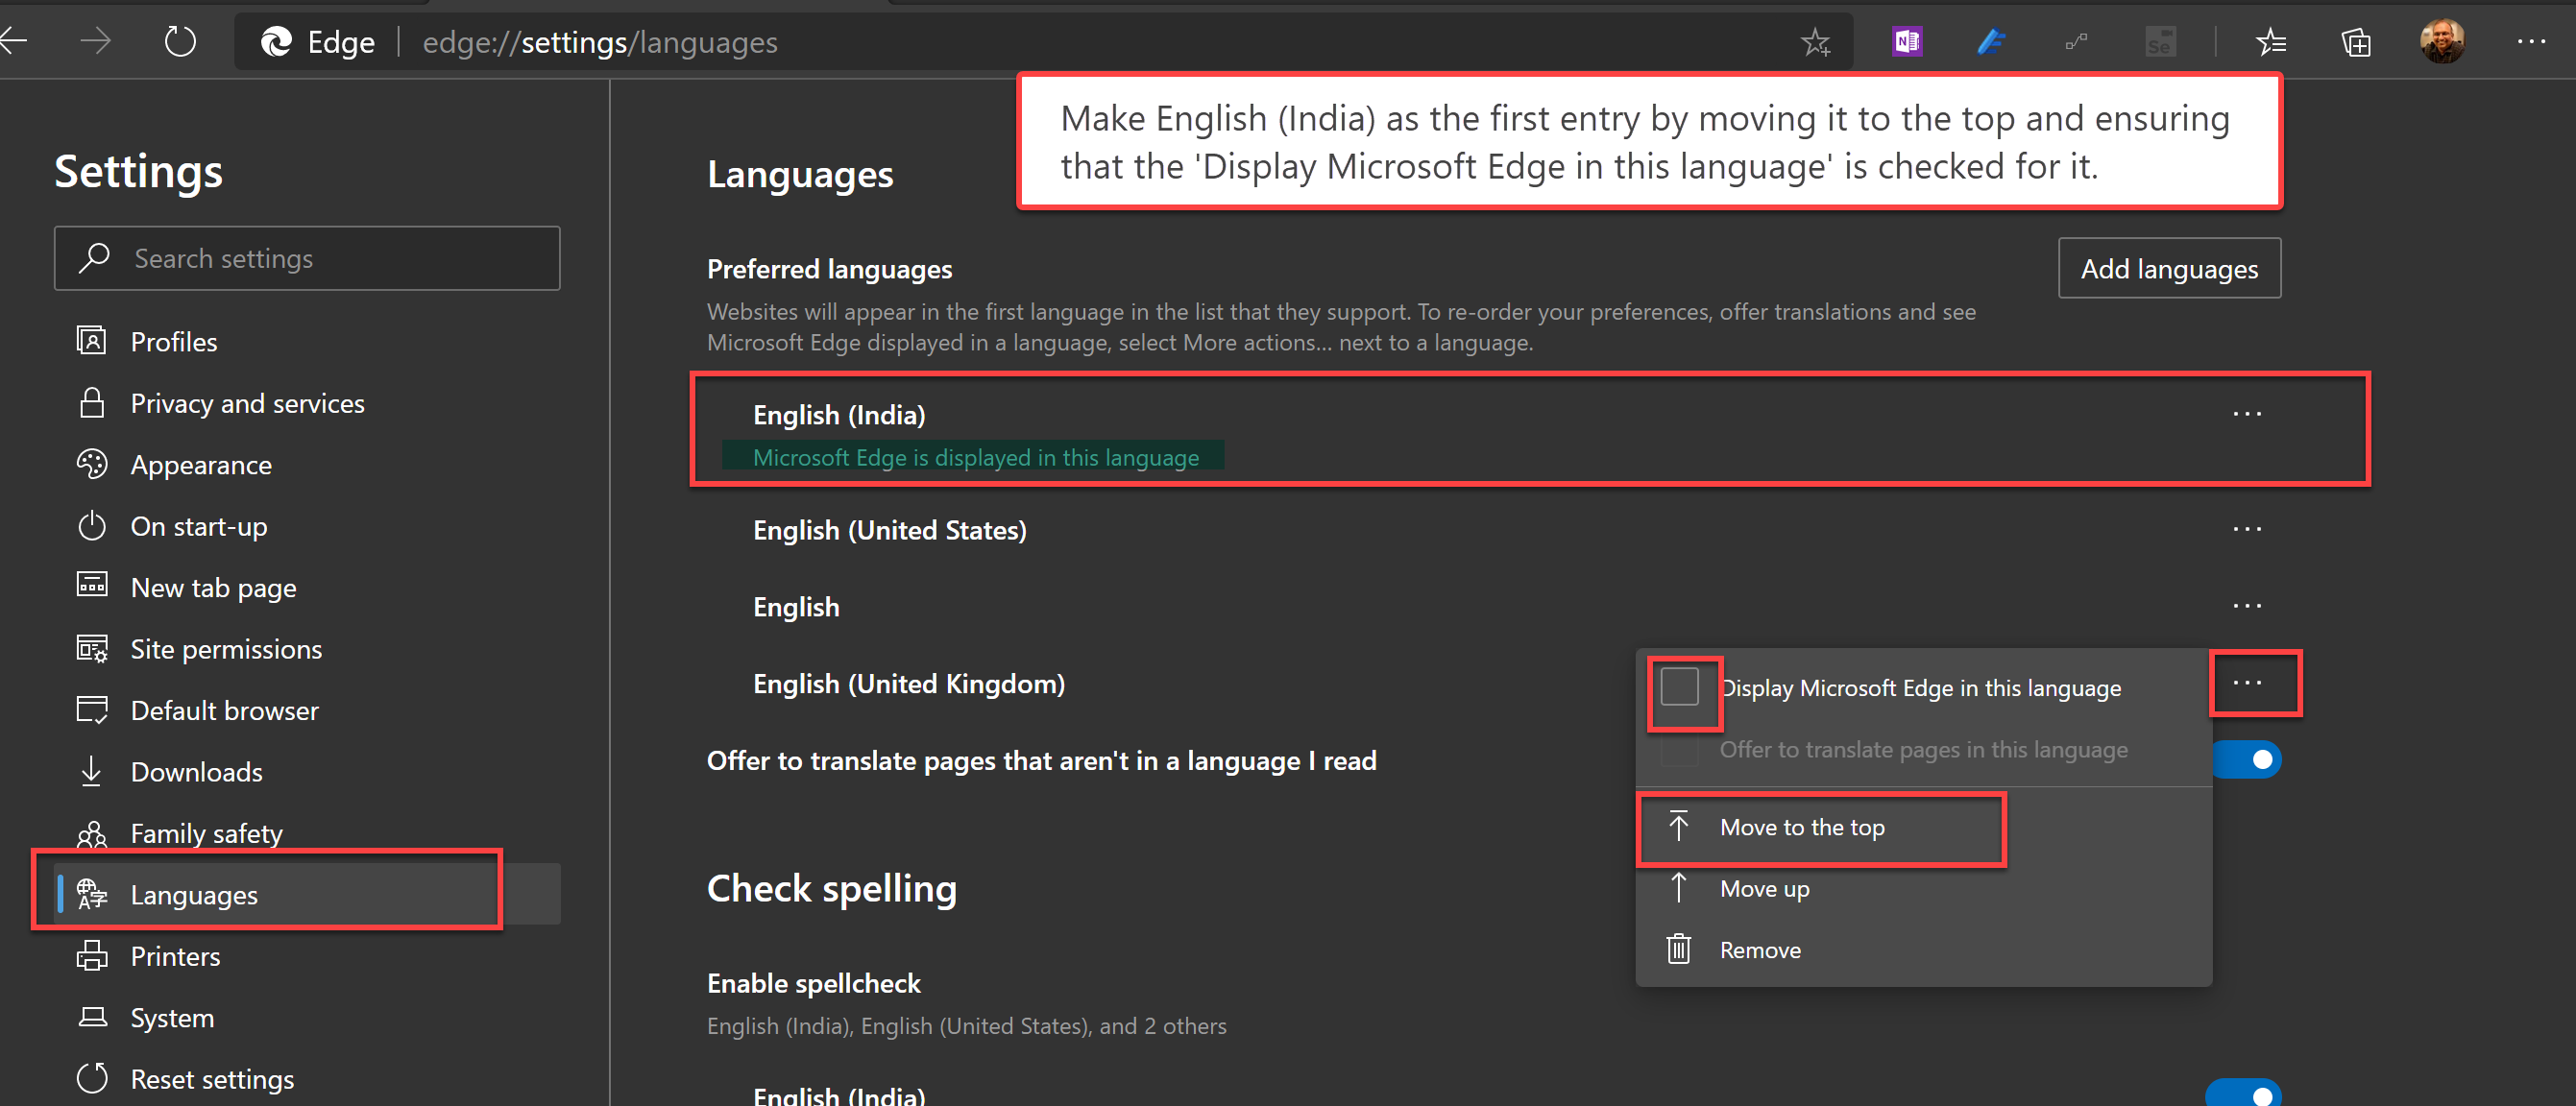Click the Appearance palette icon

tap(91, 464)
